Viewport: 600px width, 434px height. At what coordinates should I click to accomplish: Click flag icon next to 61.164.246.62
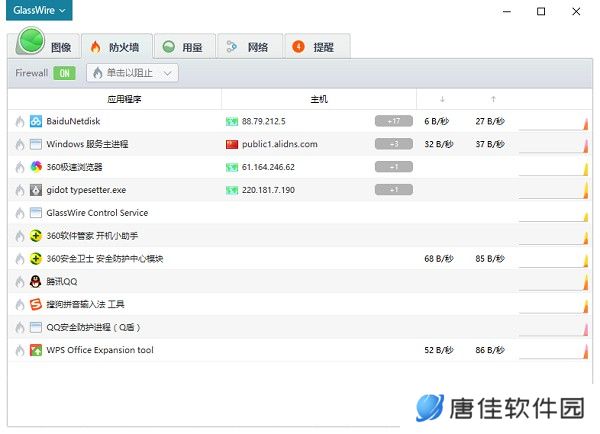tap(232, 168)
